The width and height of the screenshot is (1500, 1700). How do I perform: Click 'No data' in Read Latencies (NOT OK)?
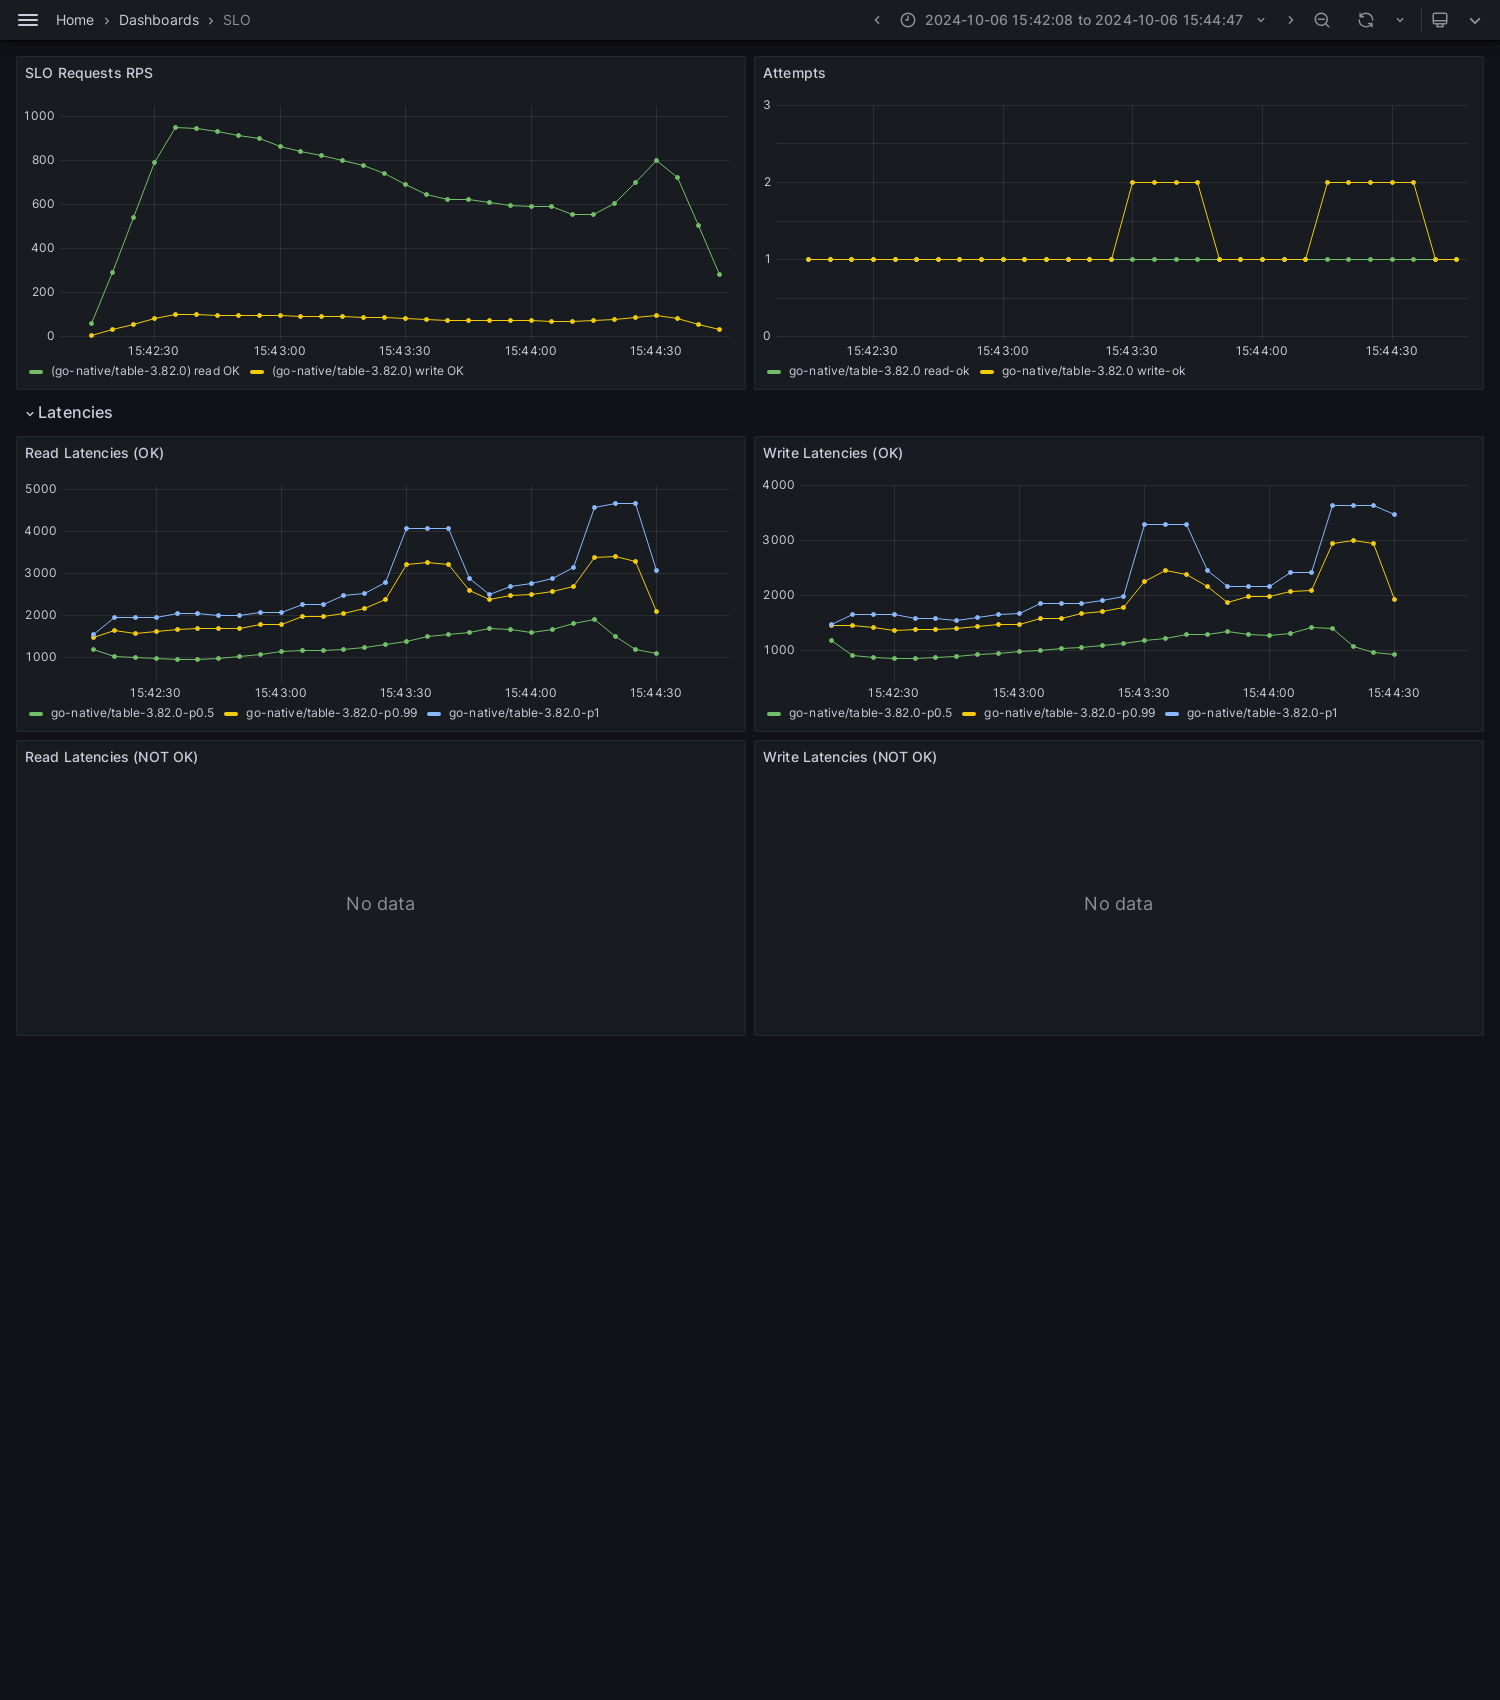pos(380,904)
